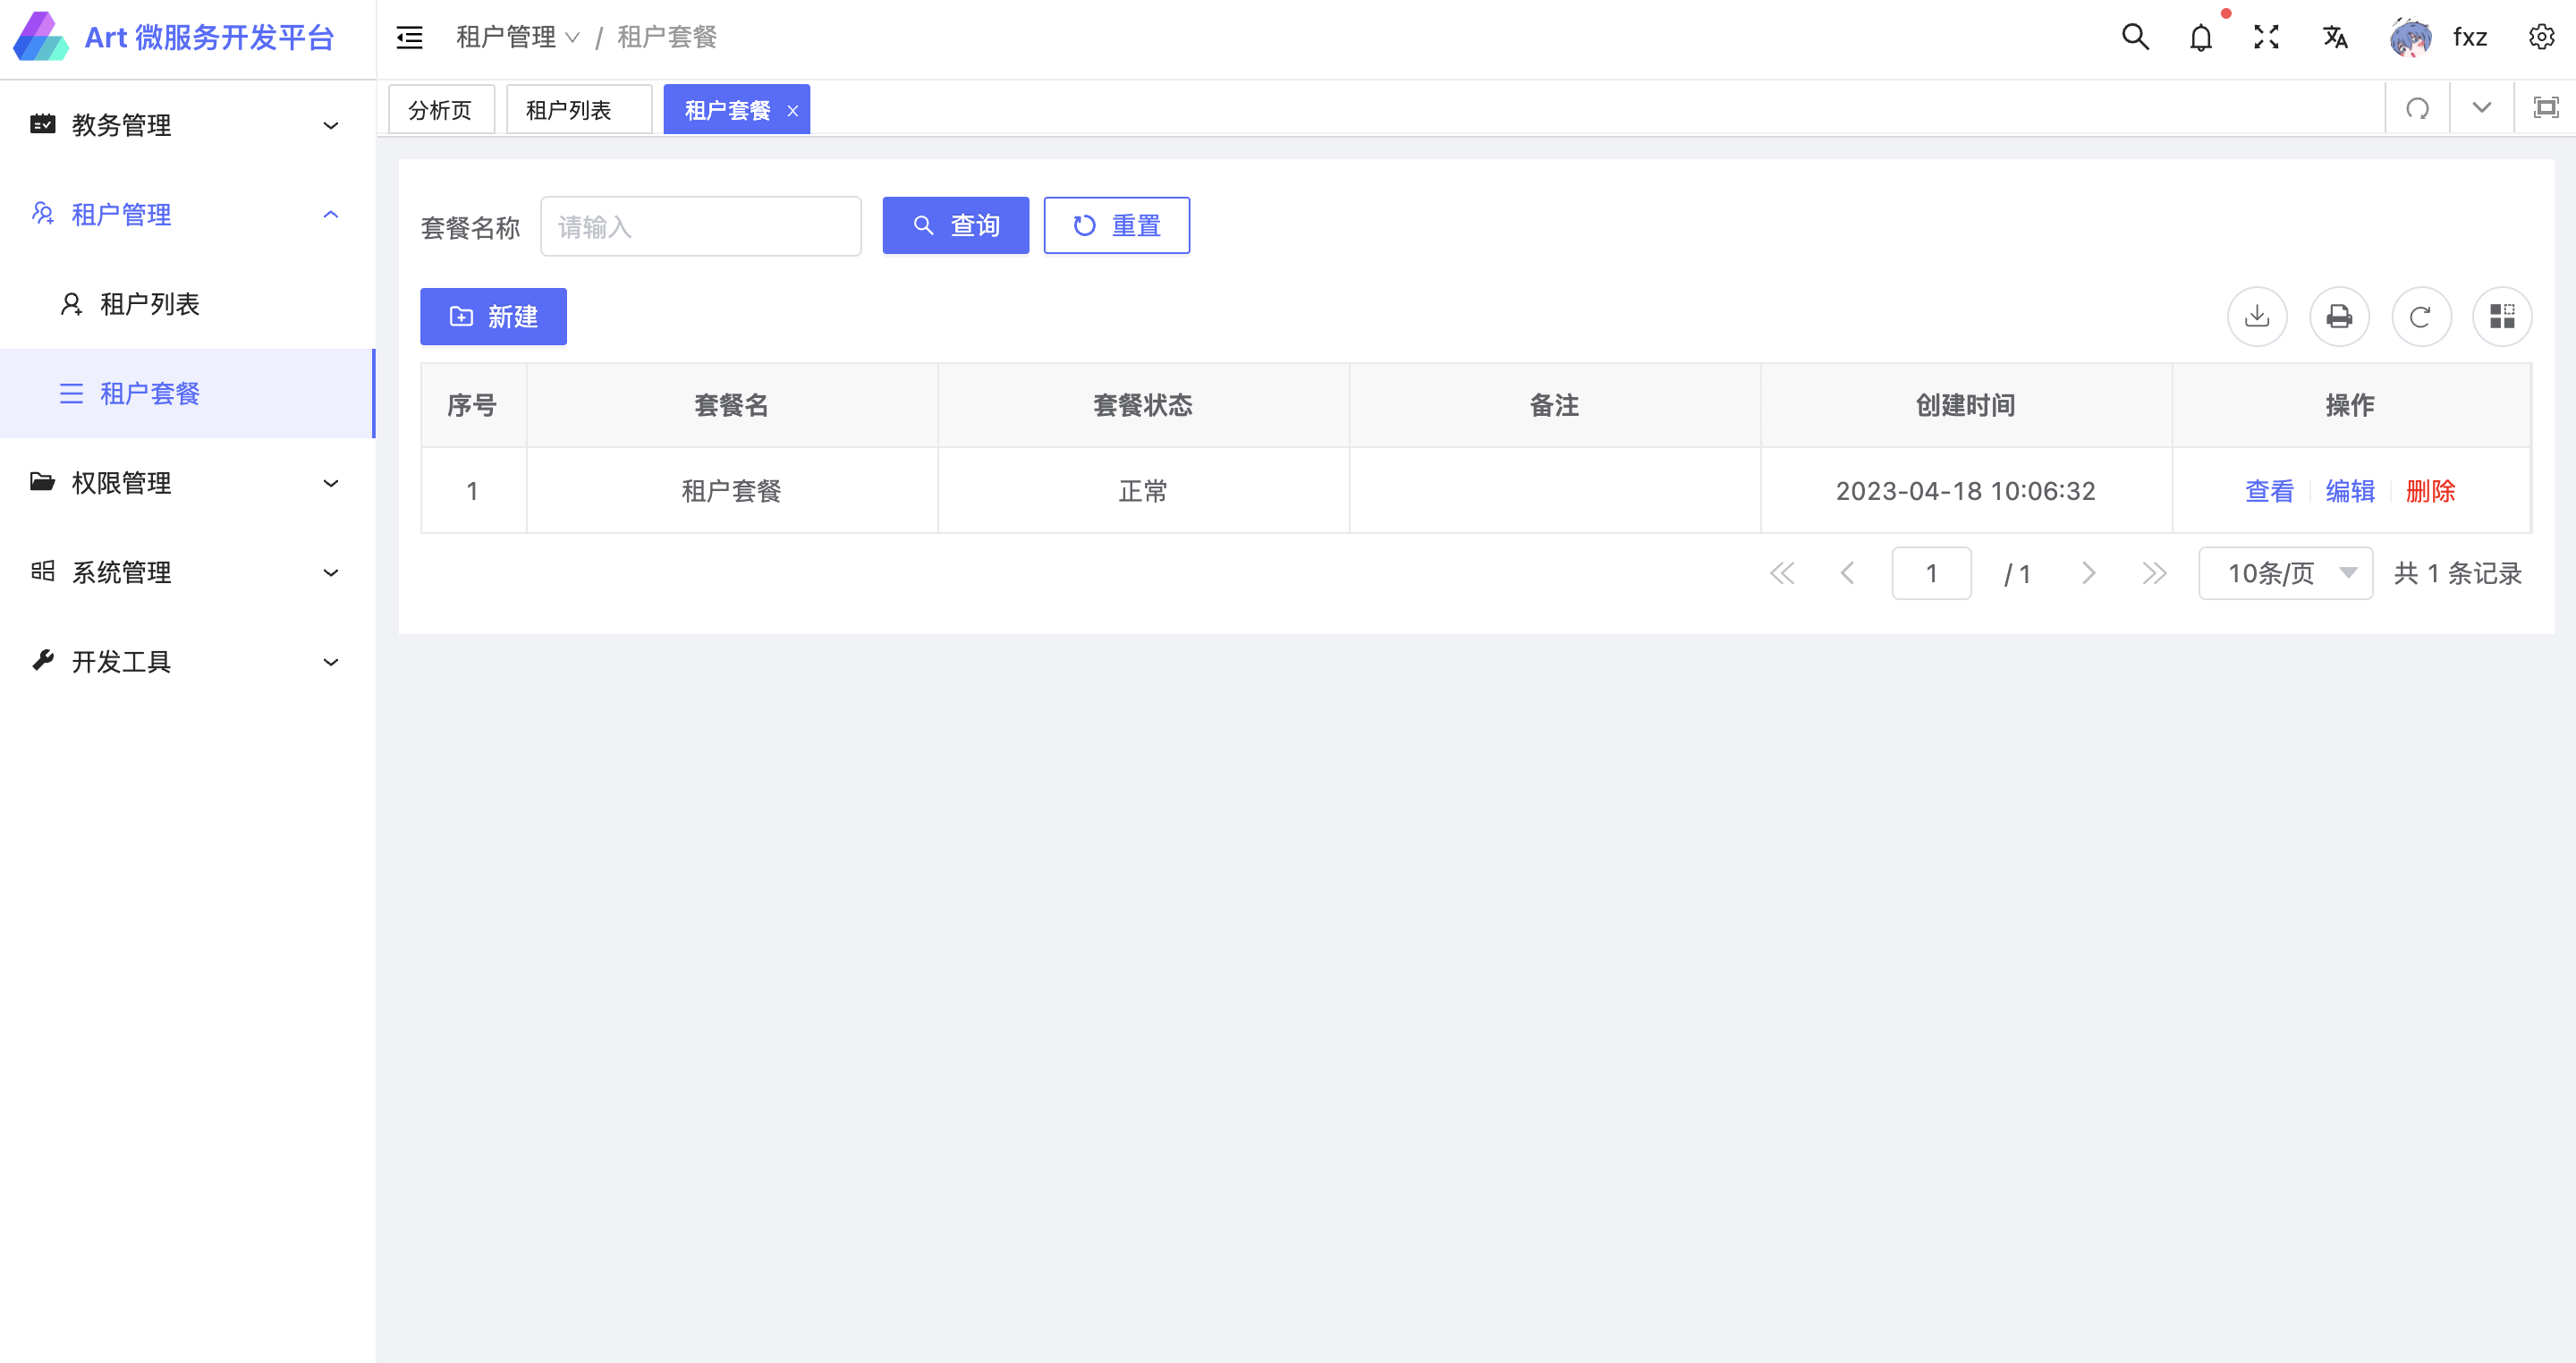
Task: Go to first page double arrow
Action: pyautogui.click(x=1782, y=573)
